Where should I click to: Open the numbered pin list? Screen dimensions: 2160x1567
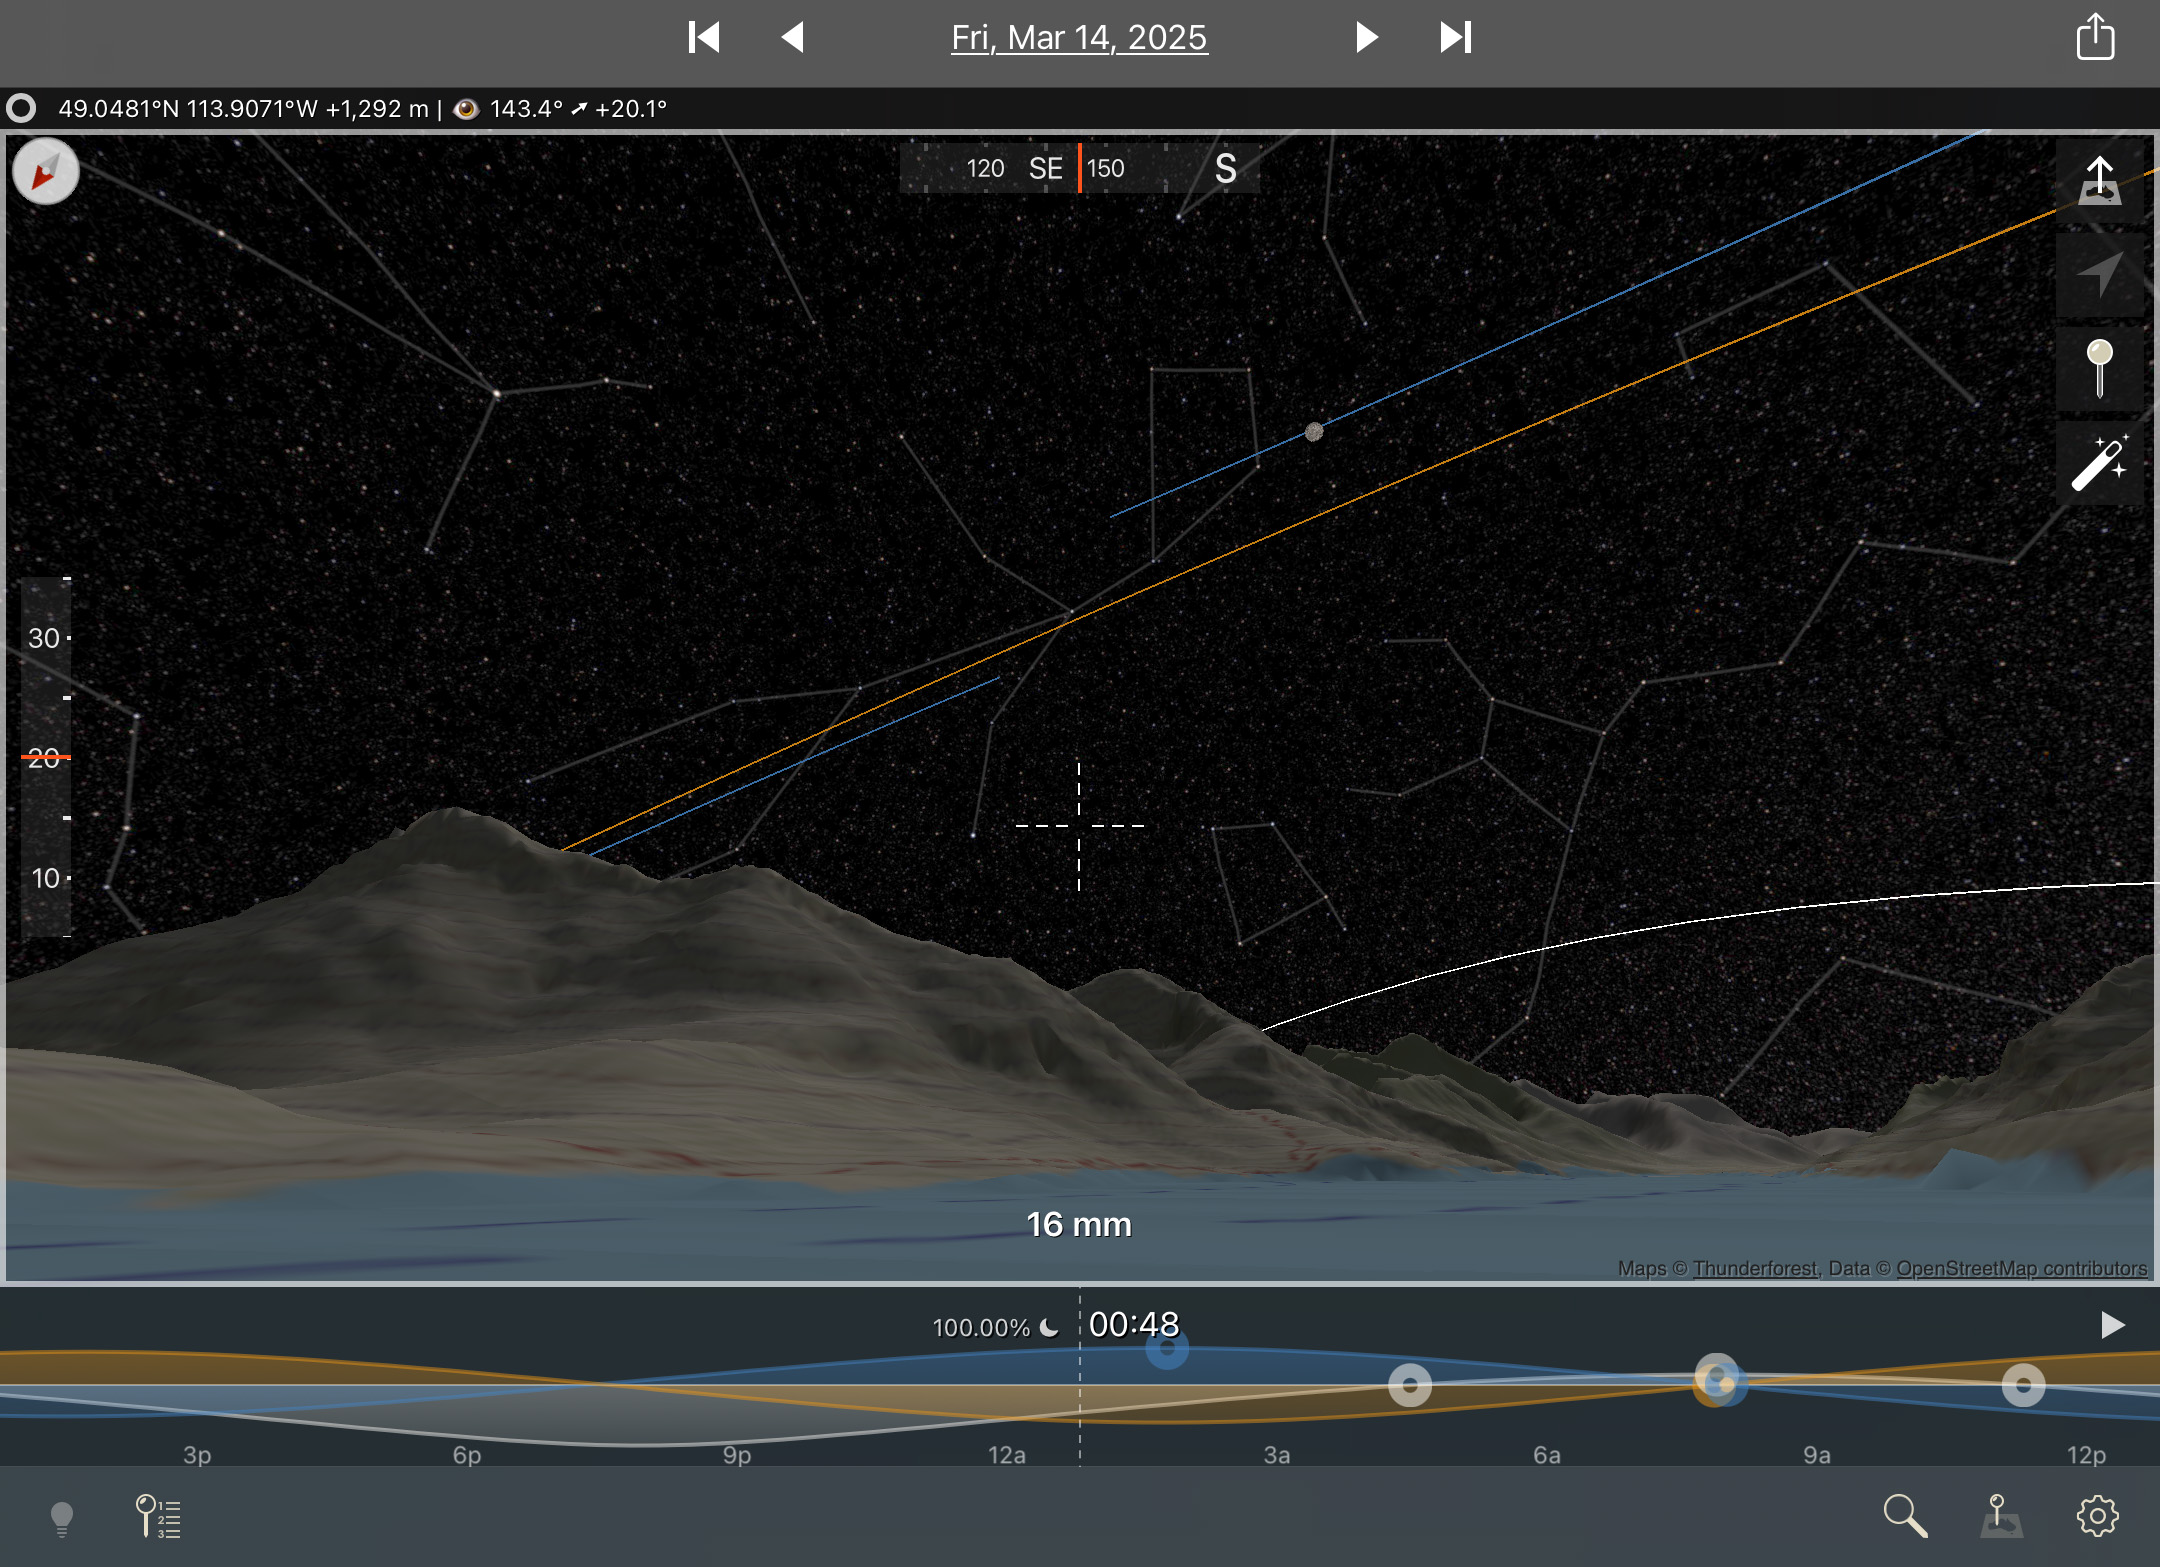(158, 1517)
